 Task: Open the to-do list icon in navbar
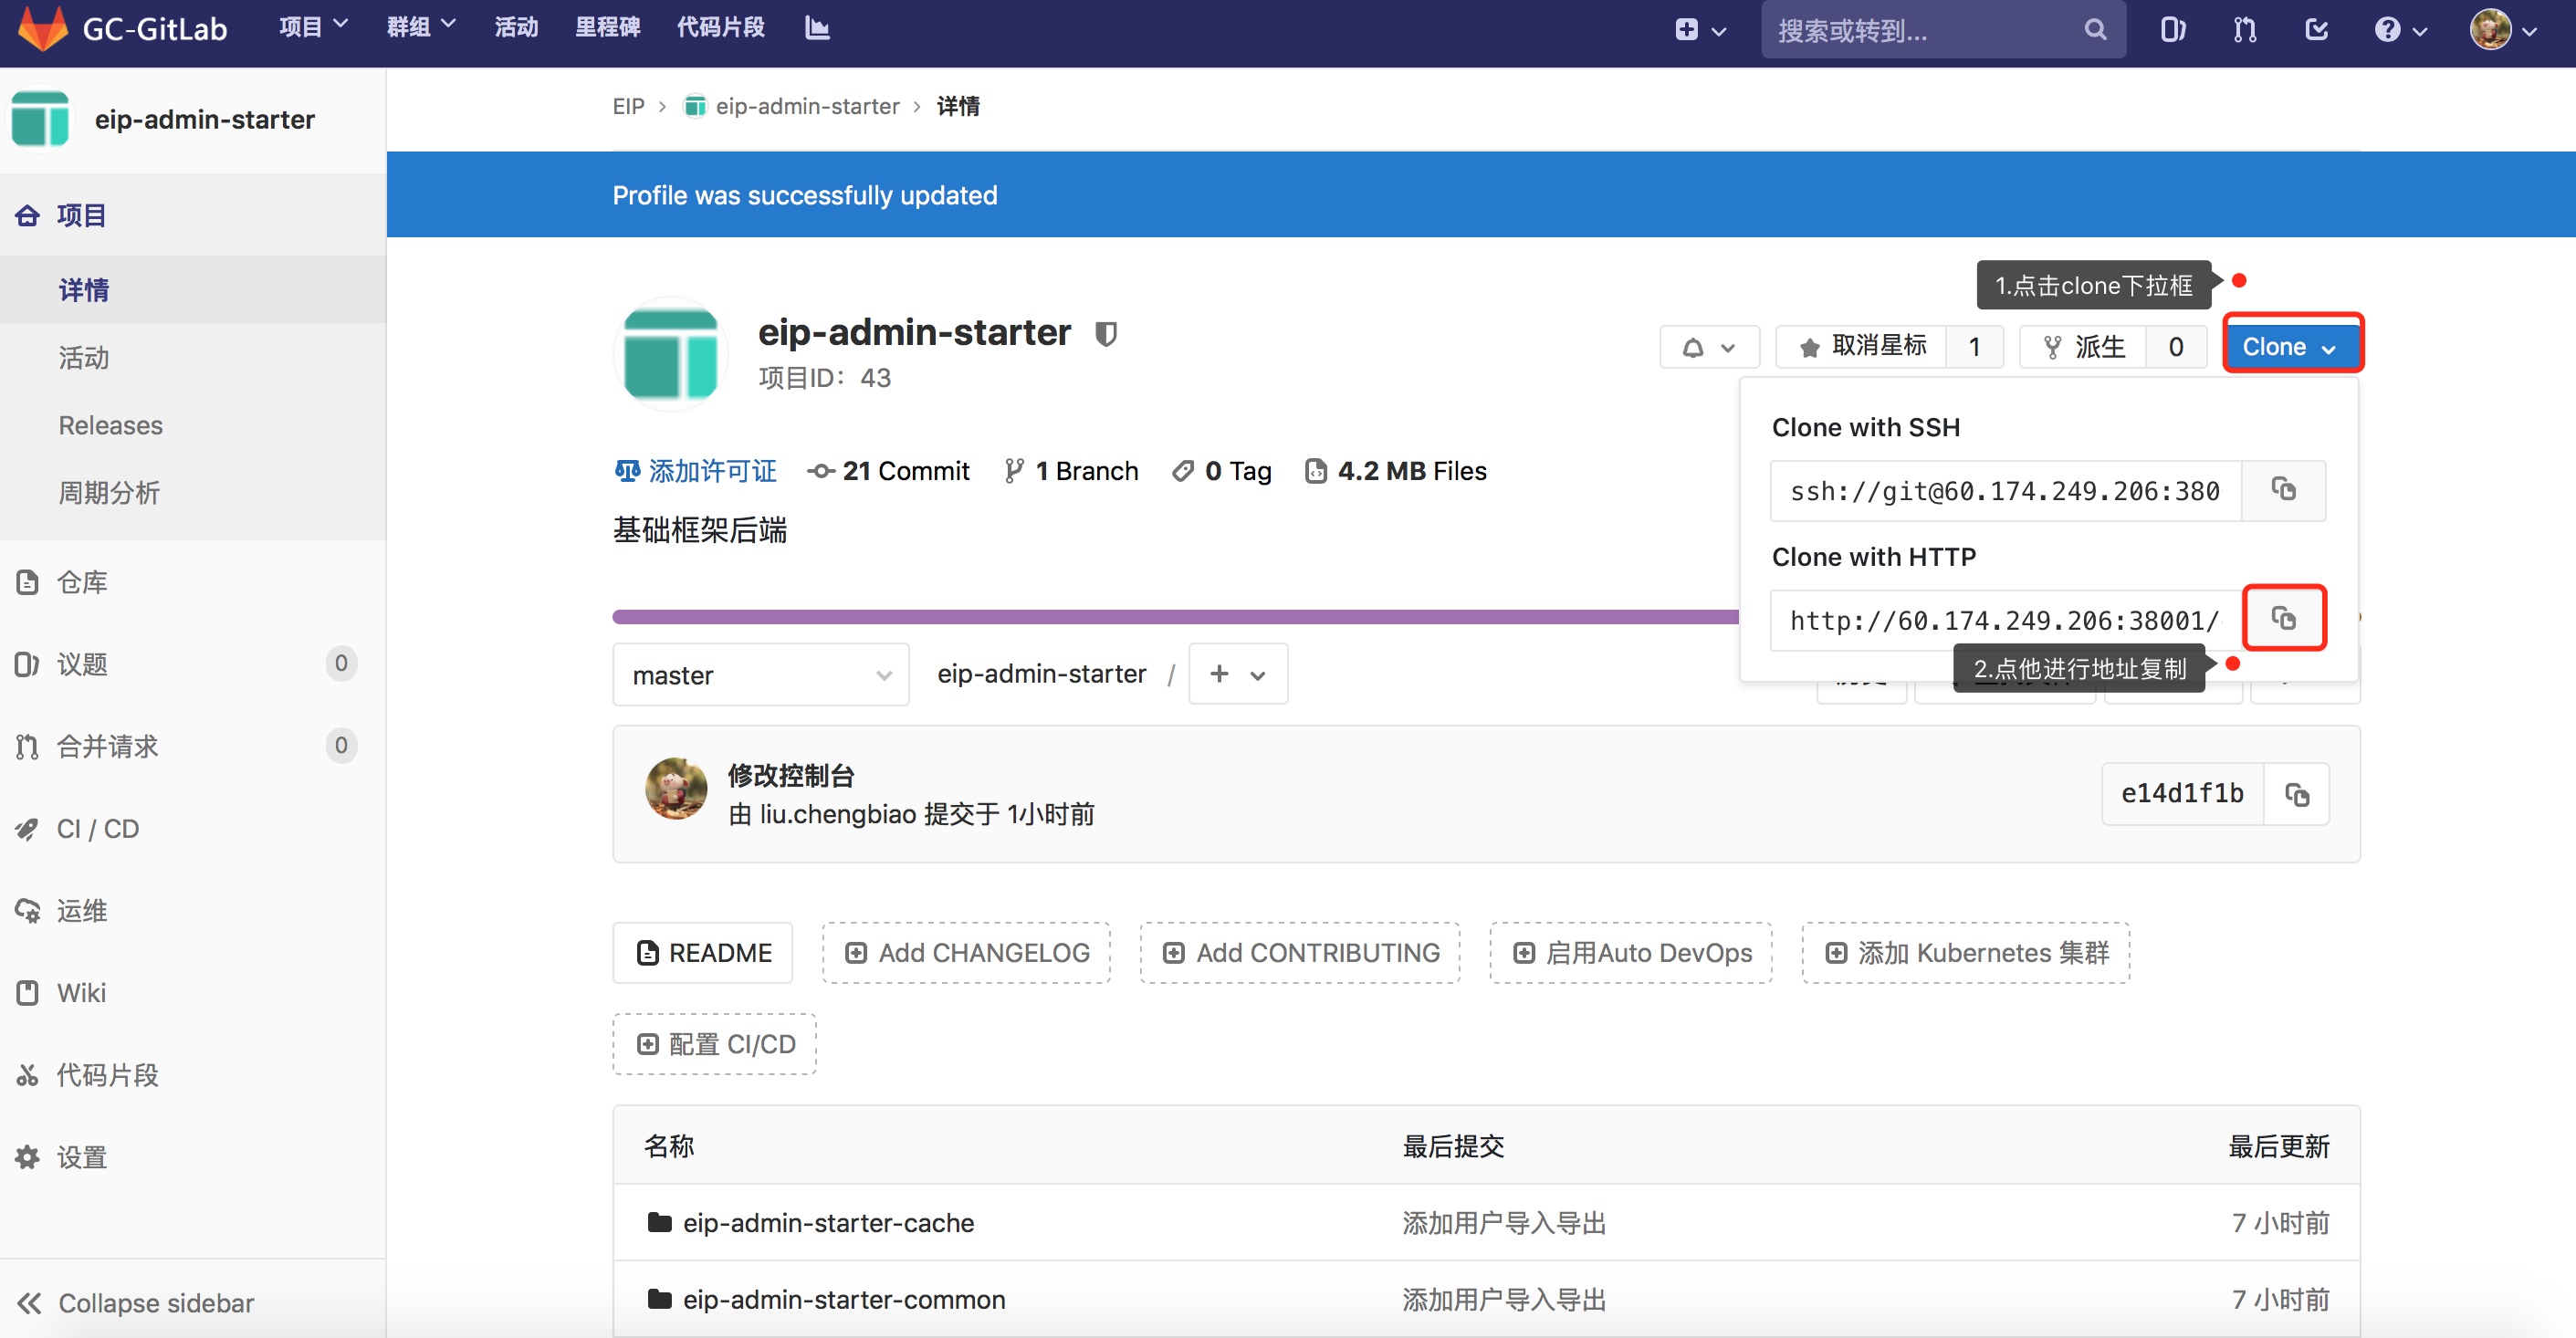[x=2316, y=30]
